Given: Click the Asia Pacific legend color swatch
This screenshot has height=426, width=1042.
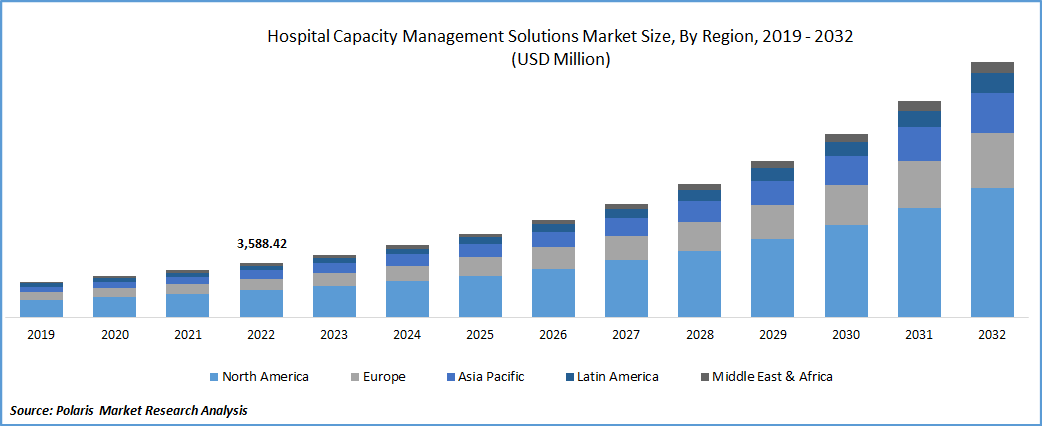Looking at the screenshot, I should tap(450, 377).
